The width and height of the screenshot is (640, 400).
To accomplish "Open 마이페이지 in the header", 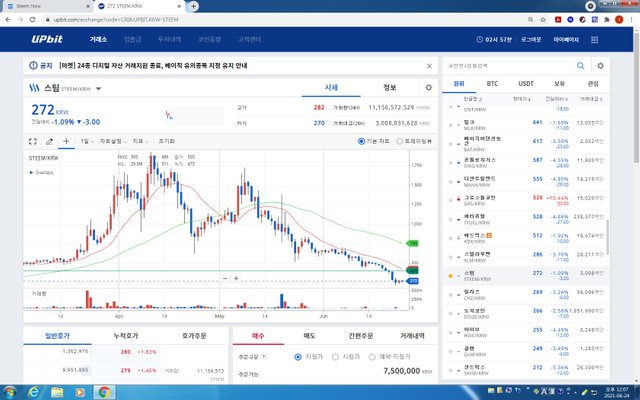I will (566, 40).
